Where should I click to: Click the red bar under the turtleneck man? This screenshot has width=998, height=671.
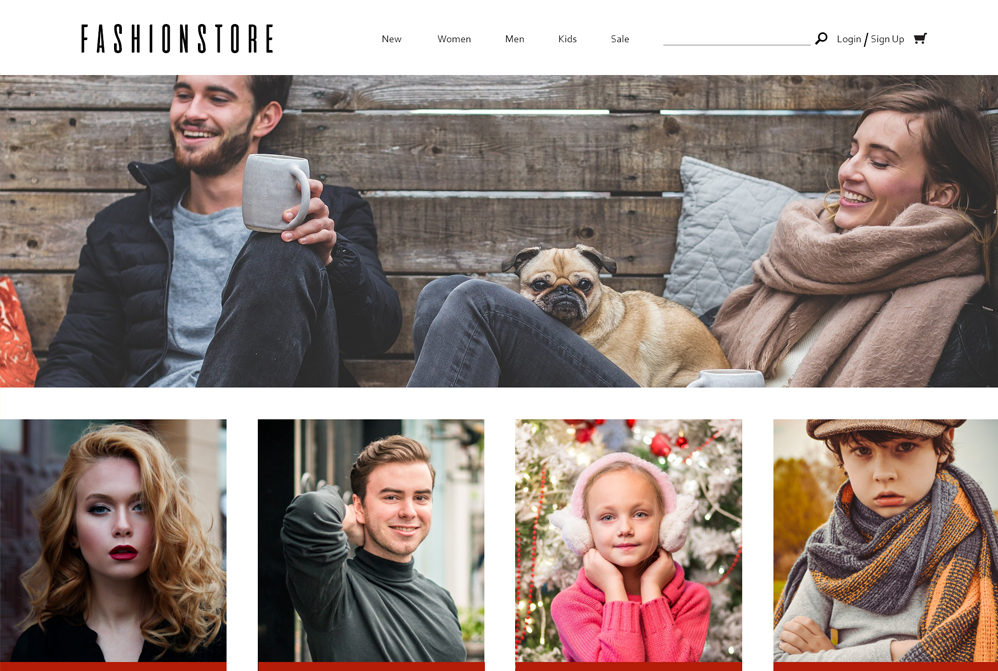[x=371, y=667]
